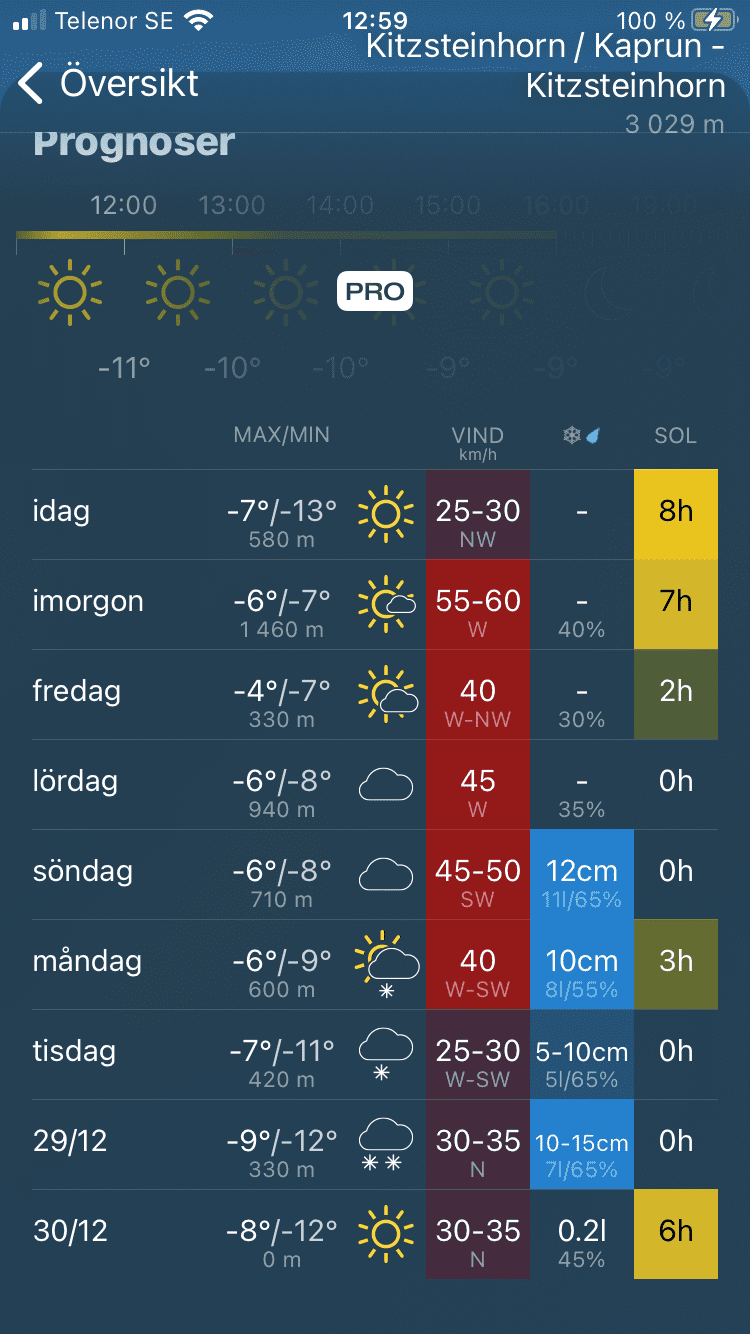Tap the back chevron beside Översikt
The image size is (750, 1334).
coord(31,84)
